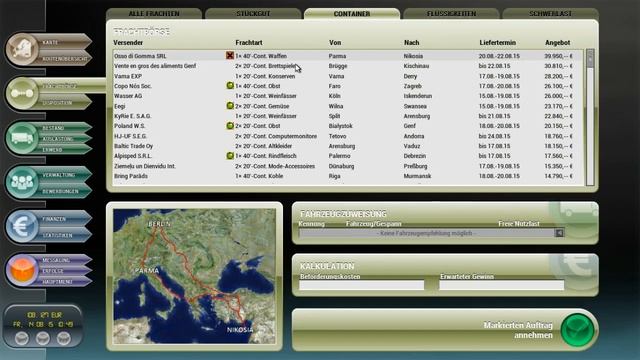Switch to the Schwerlast tab
The height and width of the screenshot is (360, 640).
tap(551, 13)
